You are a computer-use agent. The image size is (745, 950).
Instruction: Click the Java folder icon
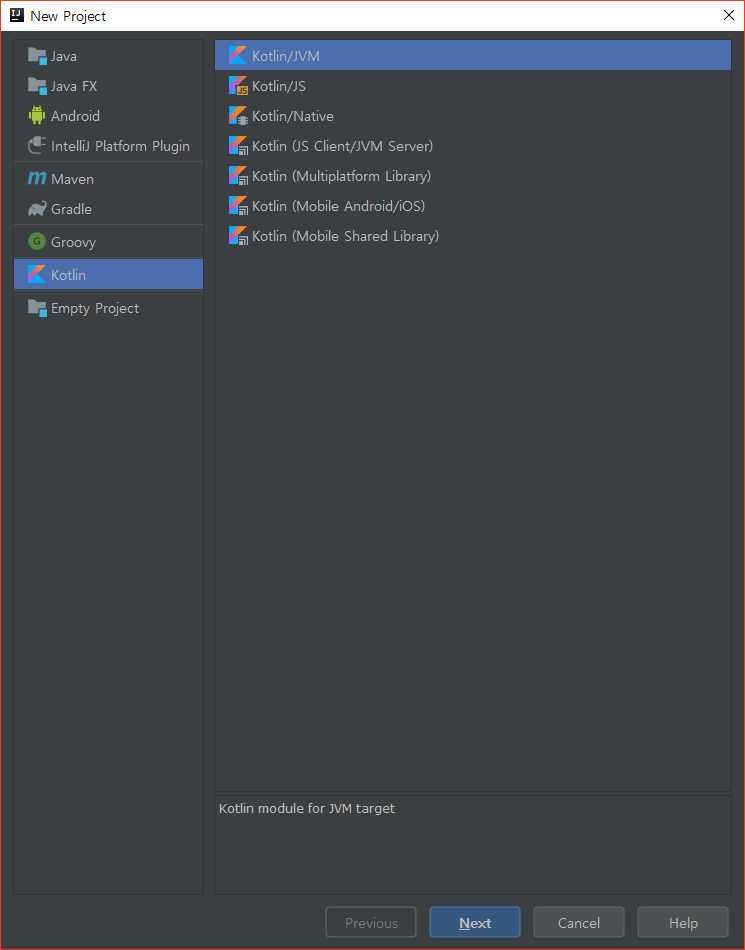point(37,56)
